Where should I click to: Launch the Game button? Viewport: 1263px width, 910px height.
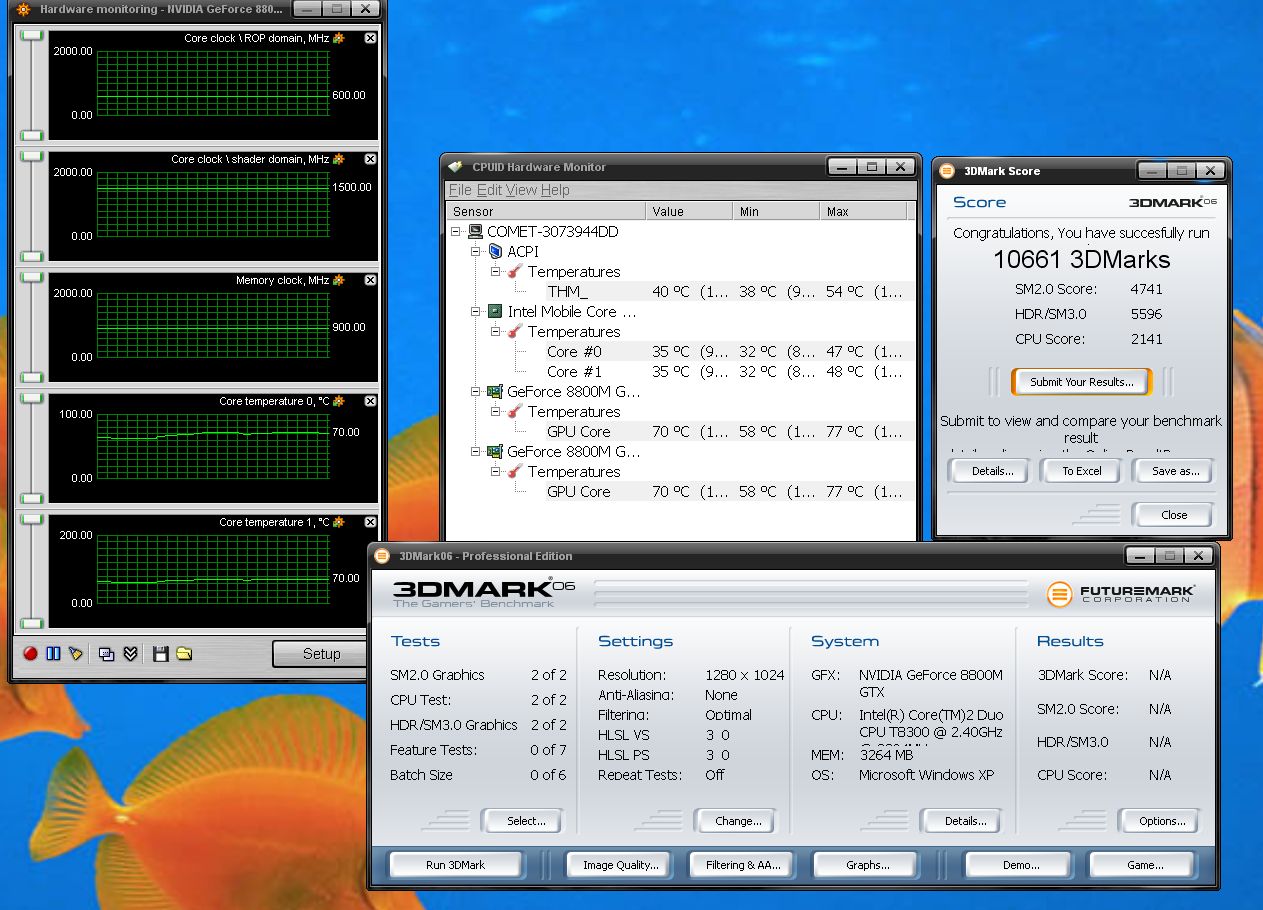point(1145,865)
